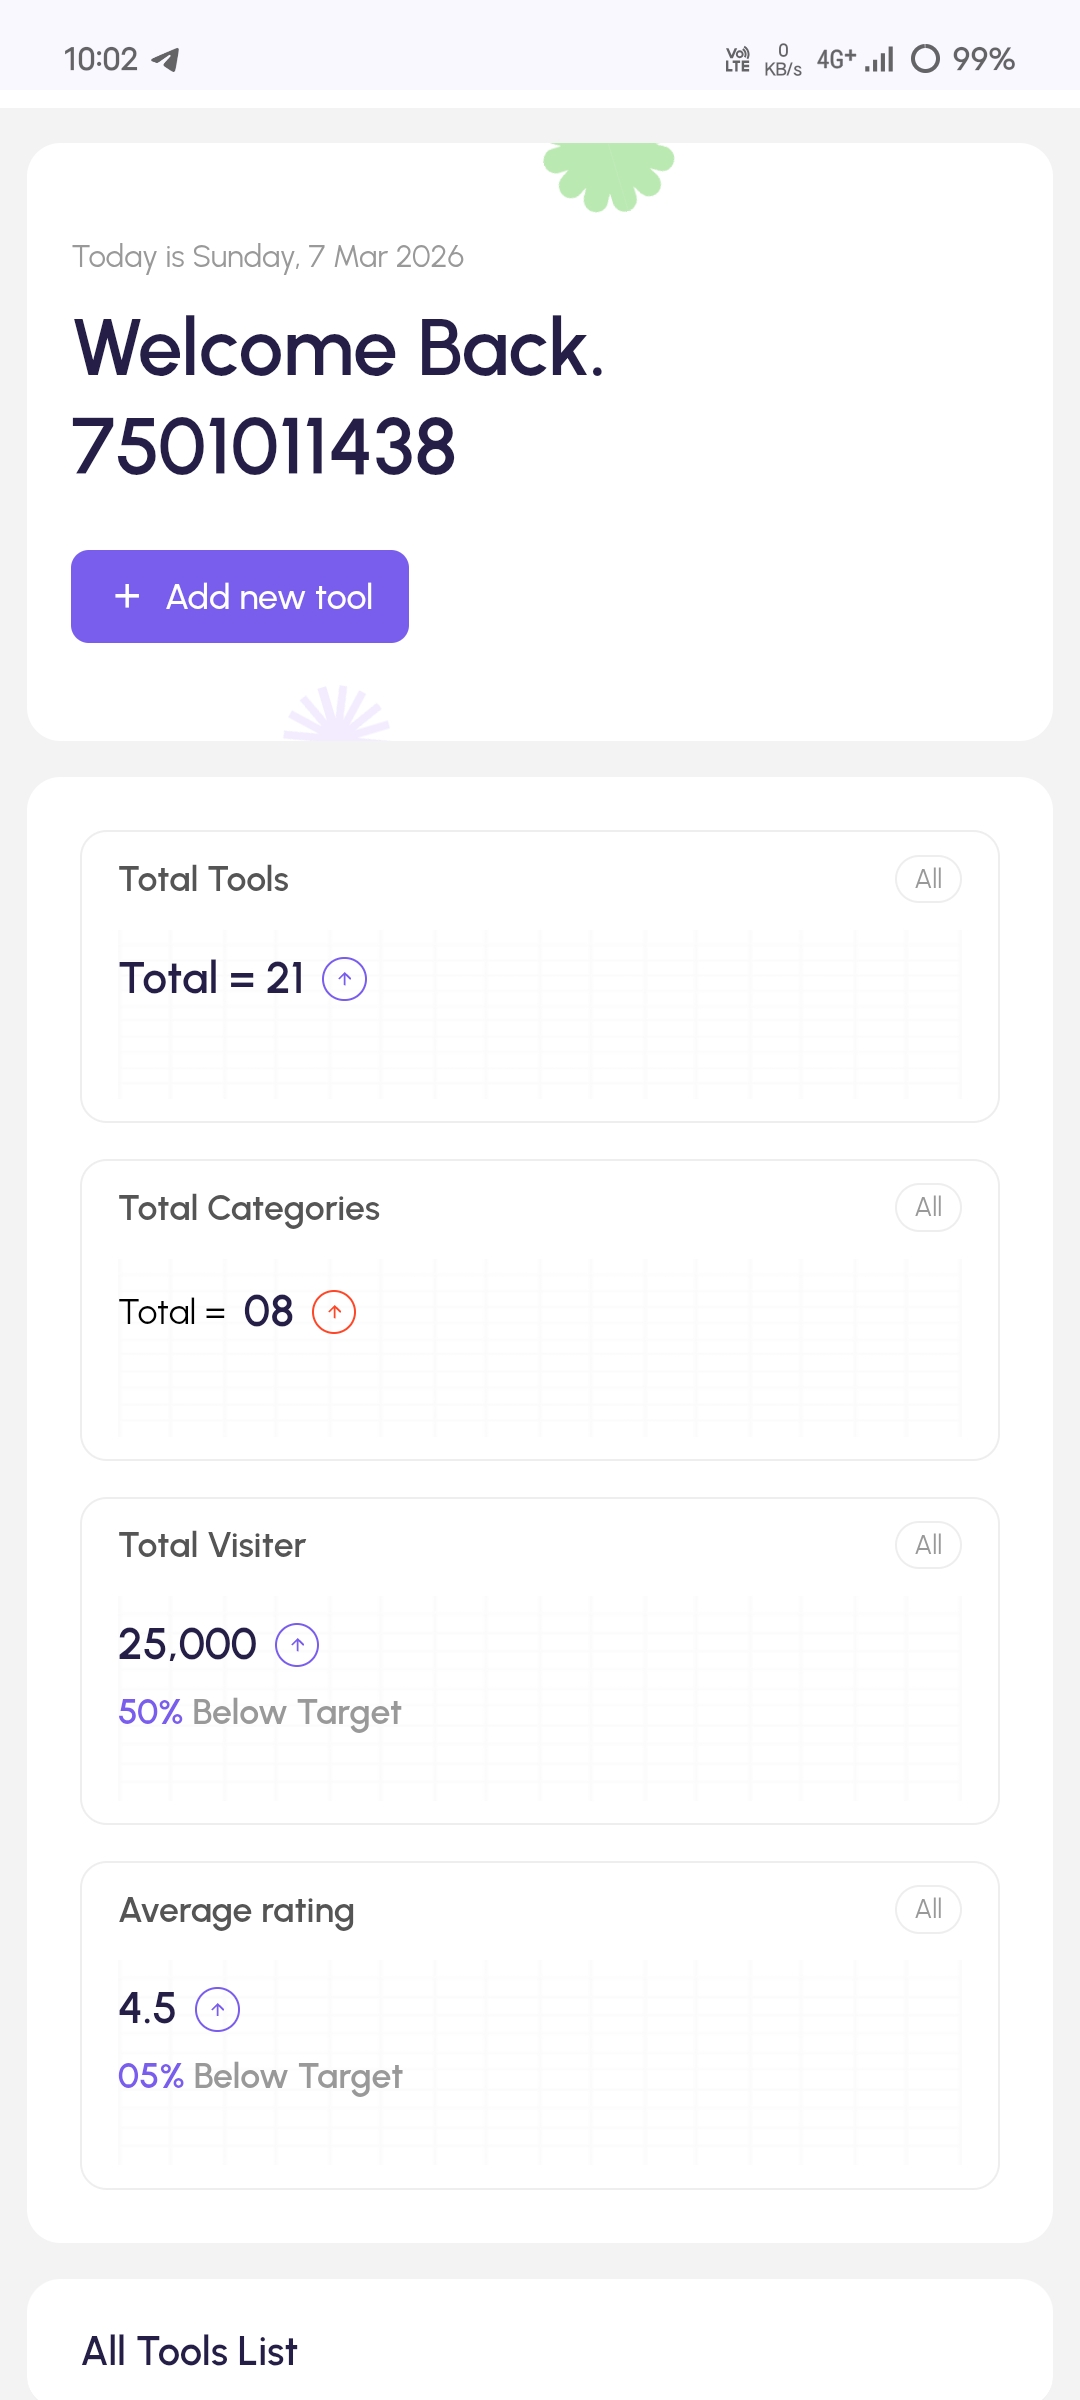The height and width of the screenshot is (2400, 1080).
Task: Tap the up-arrow icon beside Total = 21
Action: [344, 979]
